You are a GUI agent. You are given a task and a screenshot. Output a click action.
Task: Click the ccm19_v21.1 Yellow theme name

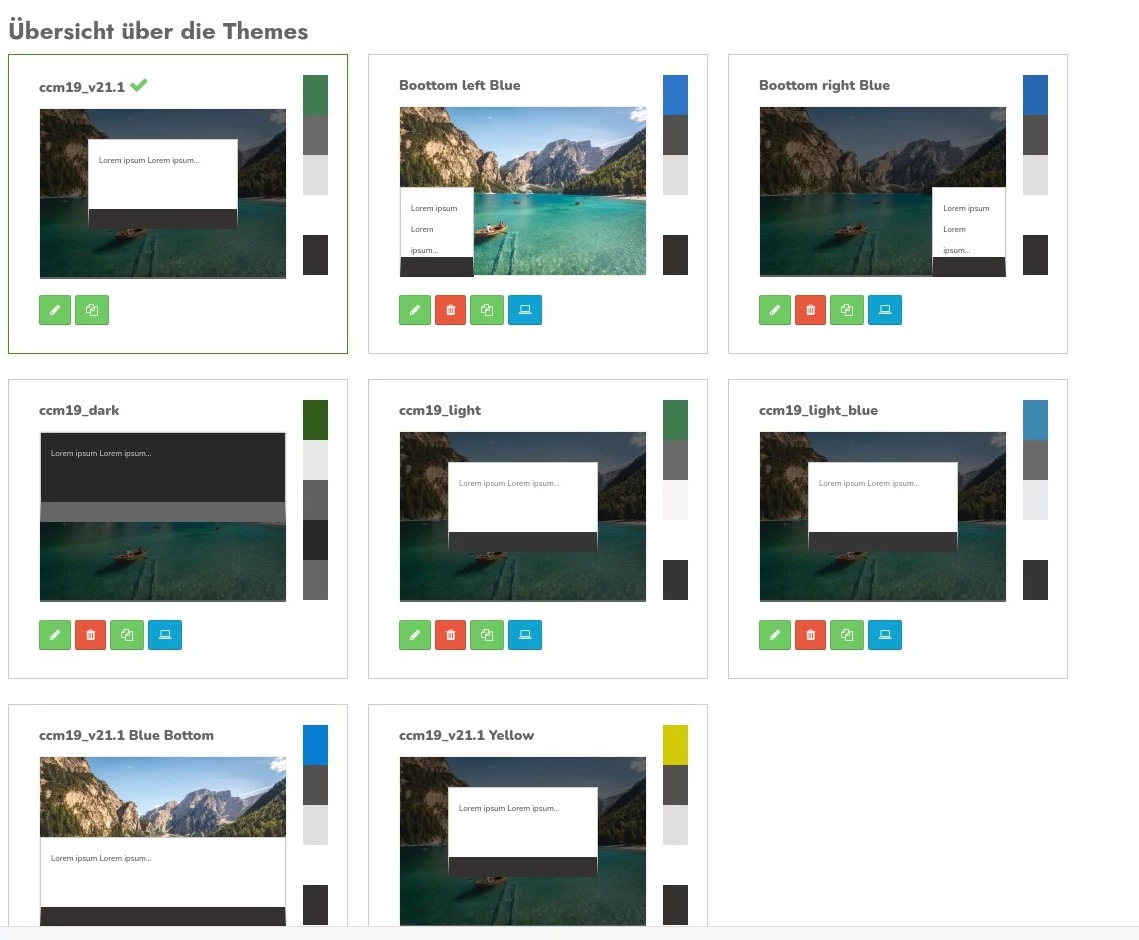click(x=466, y=735)
